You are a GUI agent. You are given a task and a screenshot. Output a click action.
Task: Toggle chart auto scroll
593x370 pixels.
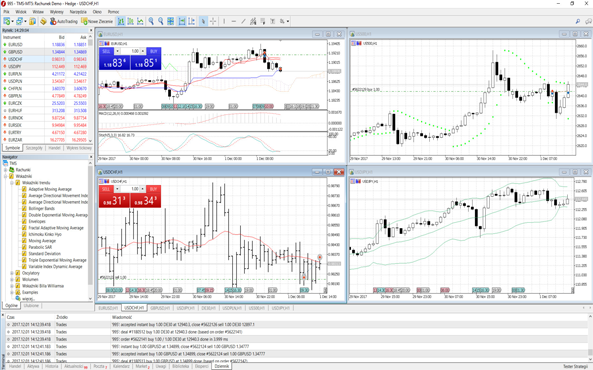[182, 21]
